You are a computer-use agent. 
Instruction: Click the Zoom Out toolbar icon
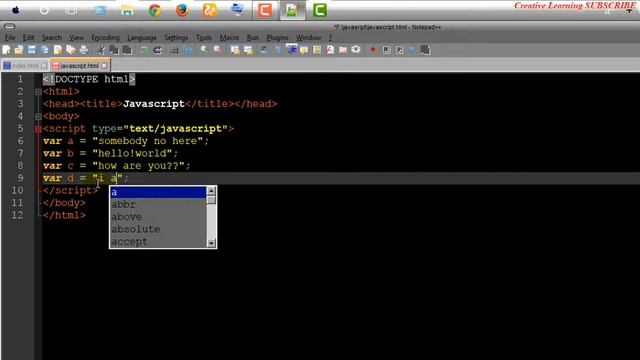click(x=218, y=50)
